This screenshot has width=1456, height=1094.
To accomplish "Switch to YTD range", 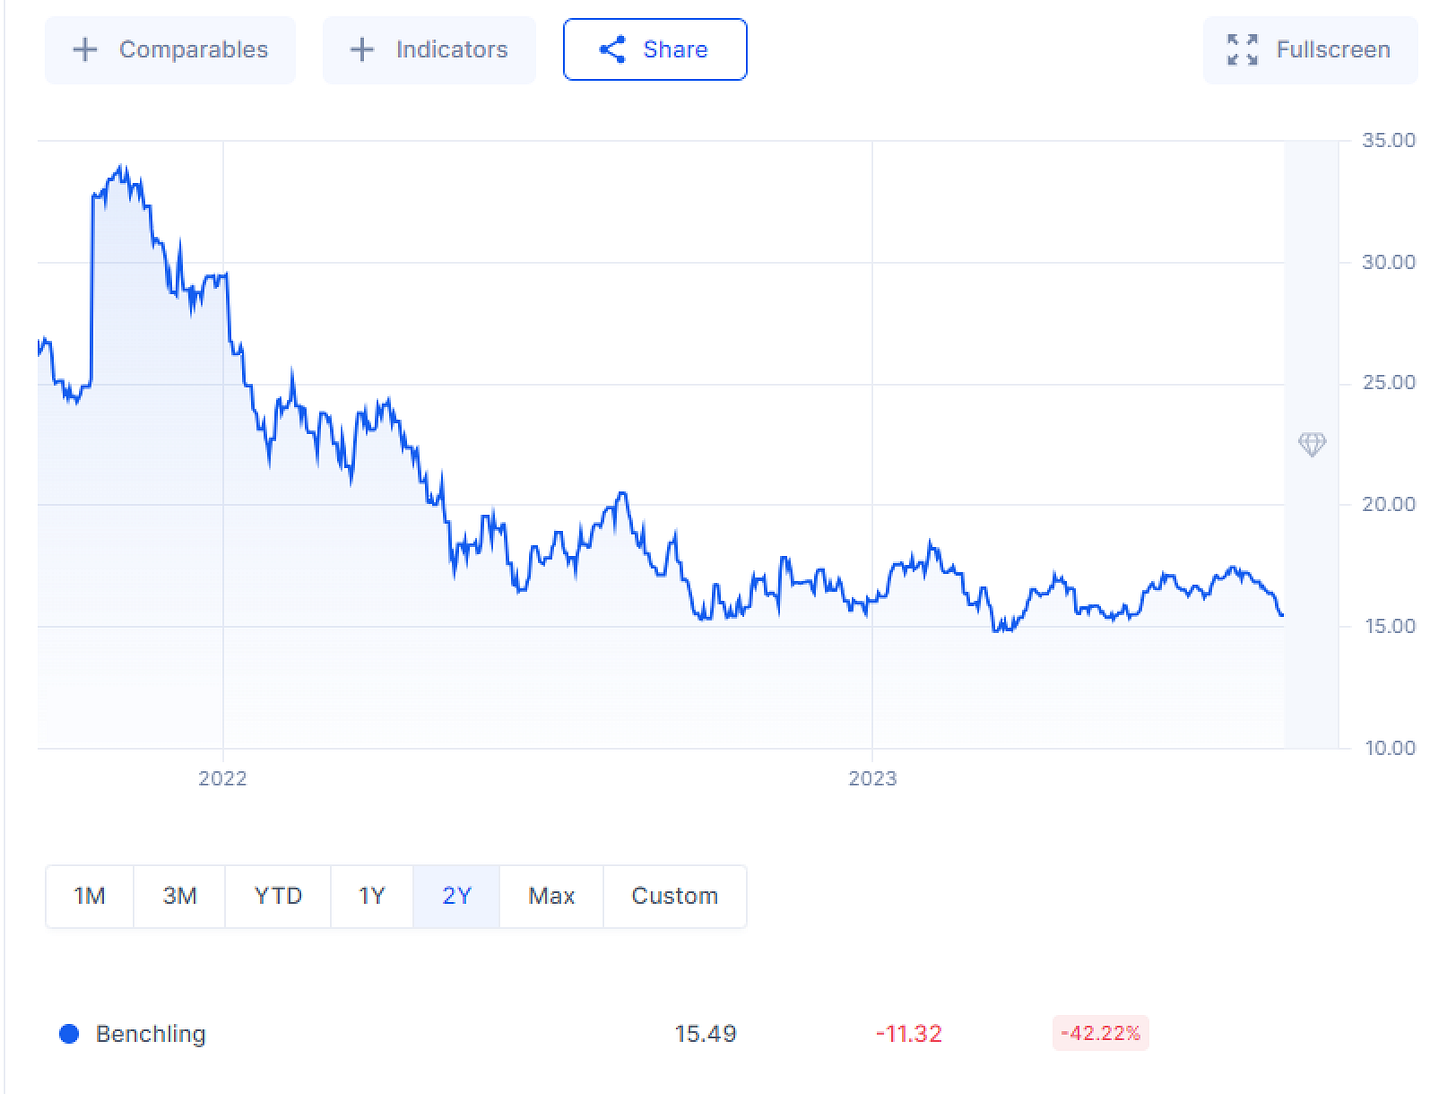I will pyautogui.click(x=278, y=896).
